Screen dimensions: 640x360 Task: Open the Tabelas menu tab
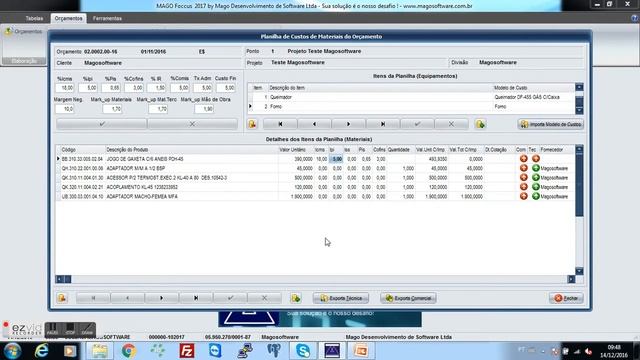click(x=34, y=18)
